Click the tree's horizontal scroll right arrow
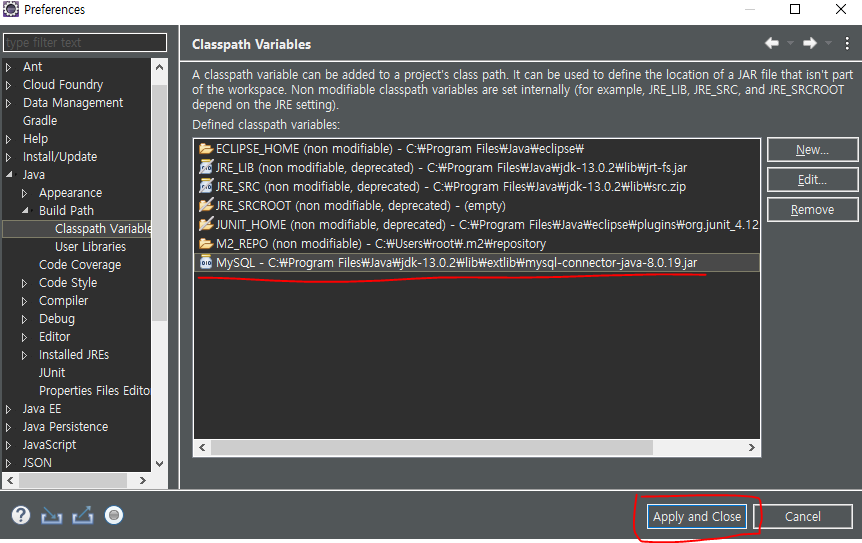This screenshot has height=543, width=862. pyautogui.click(x=142, y=480)
